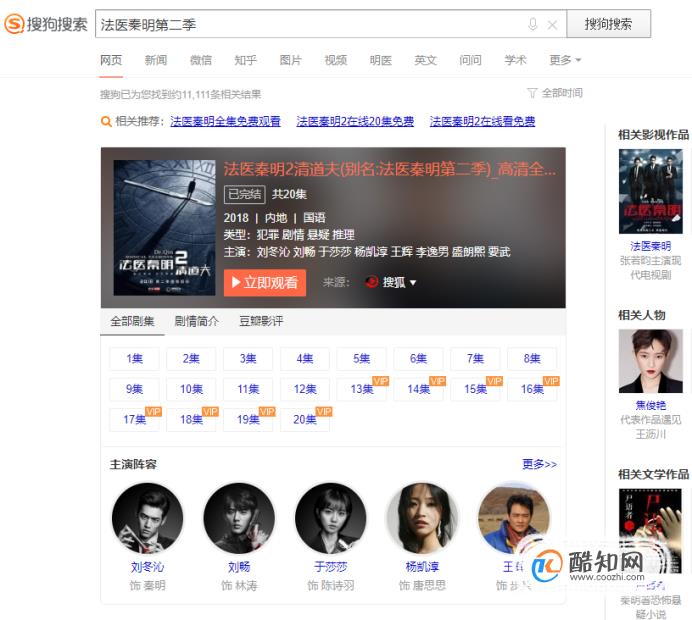The height and width of the screenshot is (620, 692).
Task: Click the 焦俊艳 portrait thumbnail
Action: pyautogui.click(x=651, y=361)
